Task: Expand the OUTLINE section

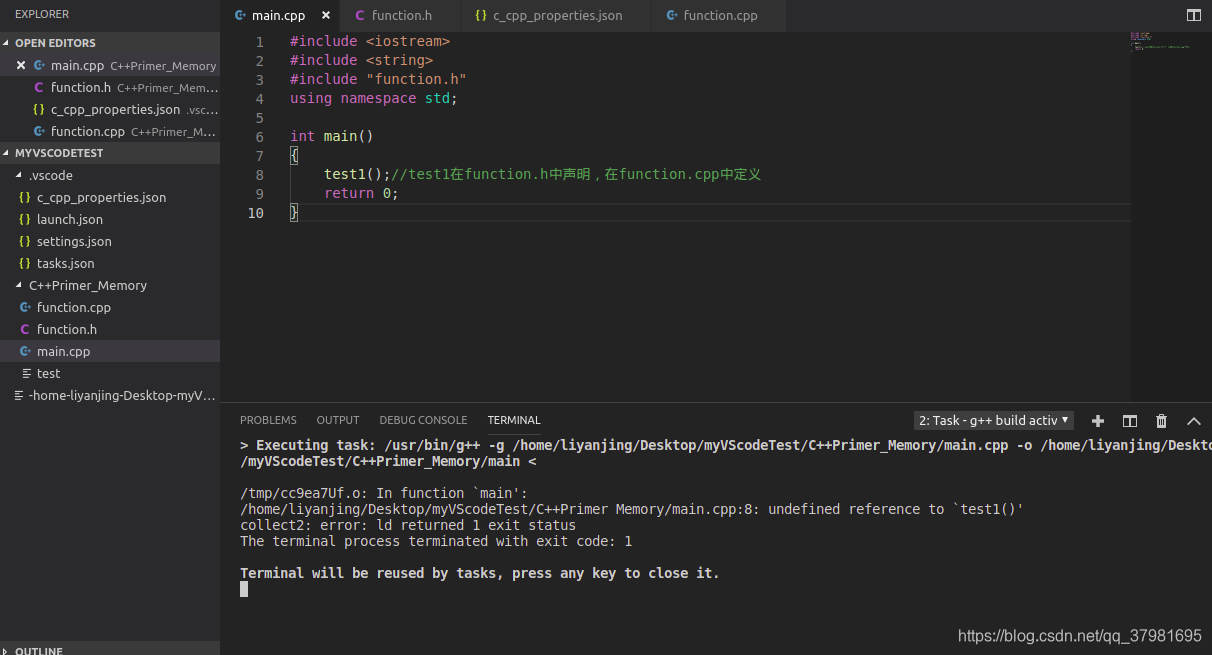Action: 110,649
